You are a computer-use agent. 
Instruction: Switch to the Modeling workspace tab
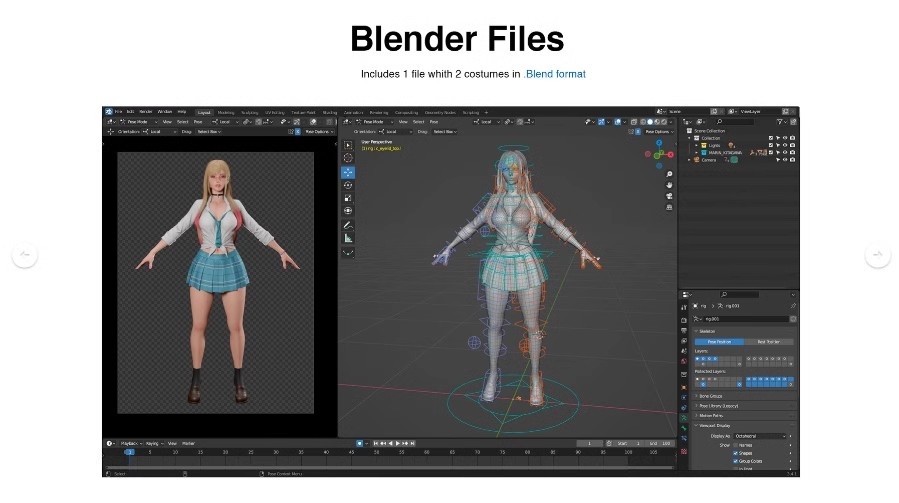coord(226,112)
